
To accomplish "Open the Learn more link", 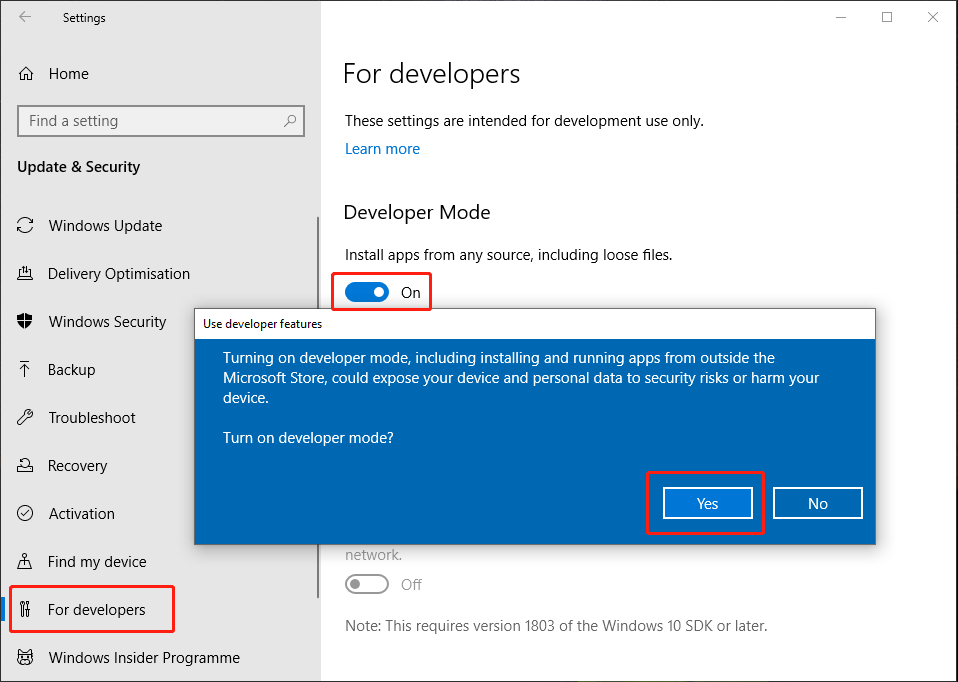I will coord(382,148).
